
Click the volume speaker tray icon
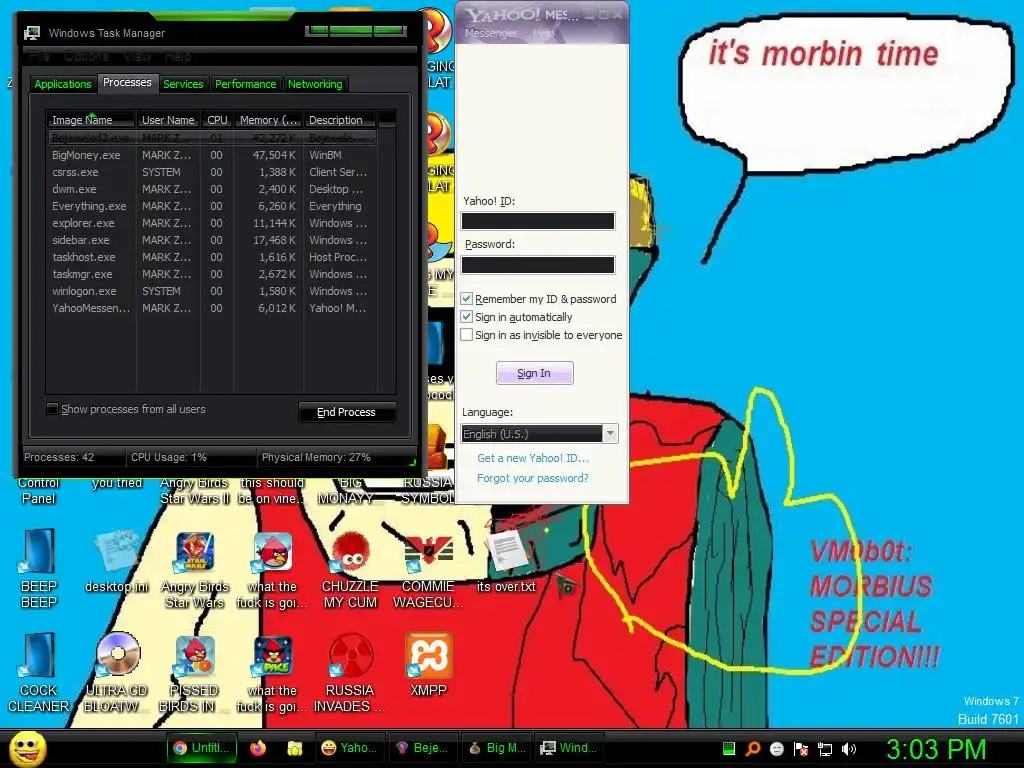[849, 748]
